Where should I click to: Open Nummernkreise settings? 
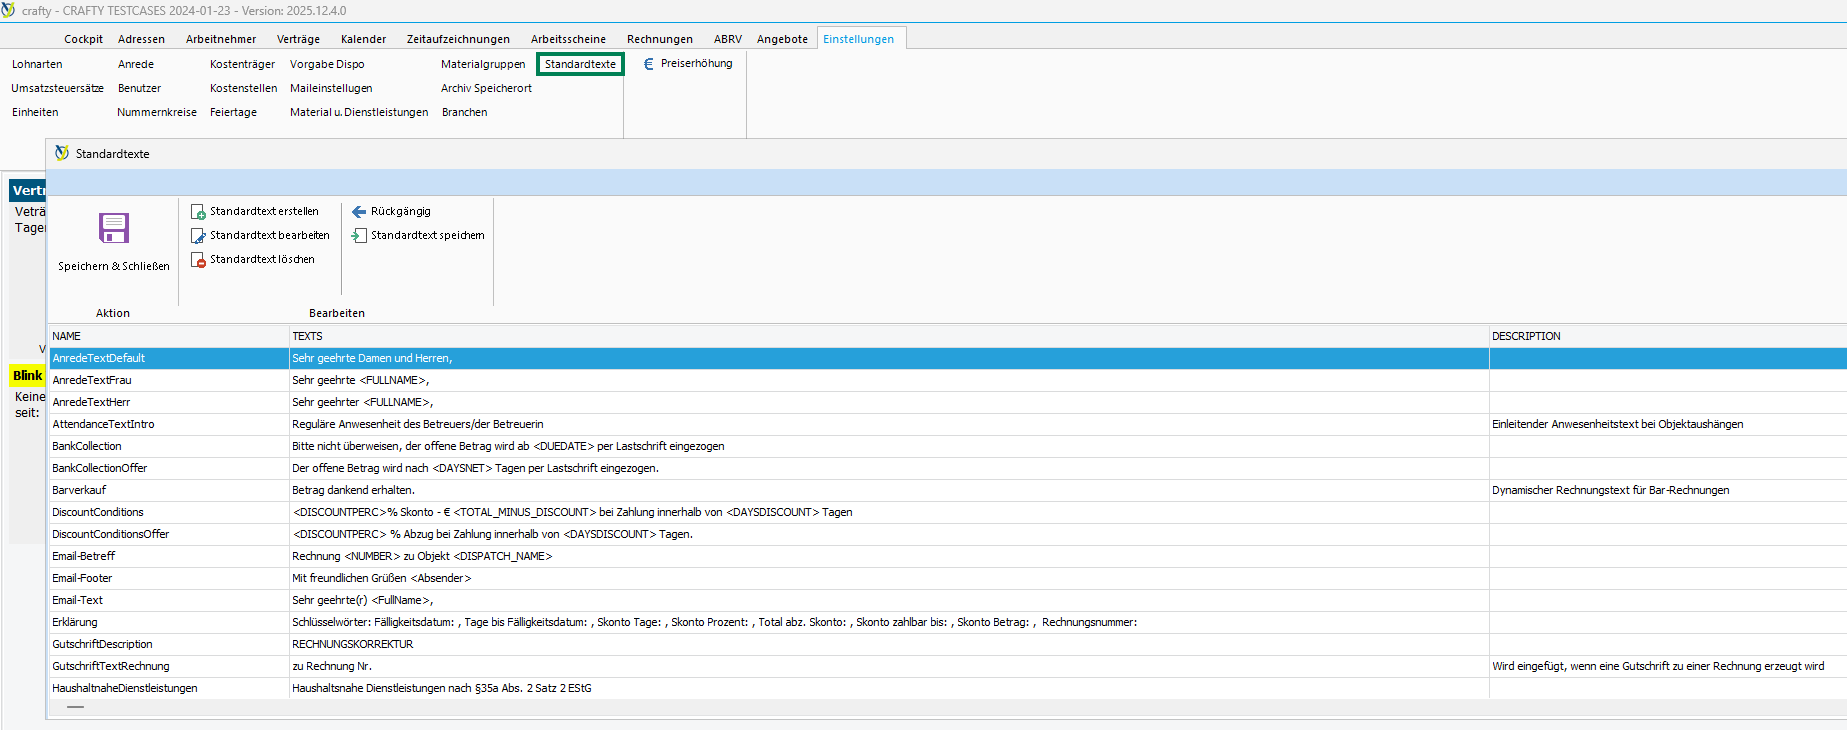(157, 112)
